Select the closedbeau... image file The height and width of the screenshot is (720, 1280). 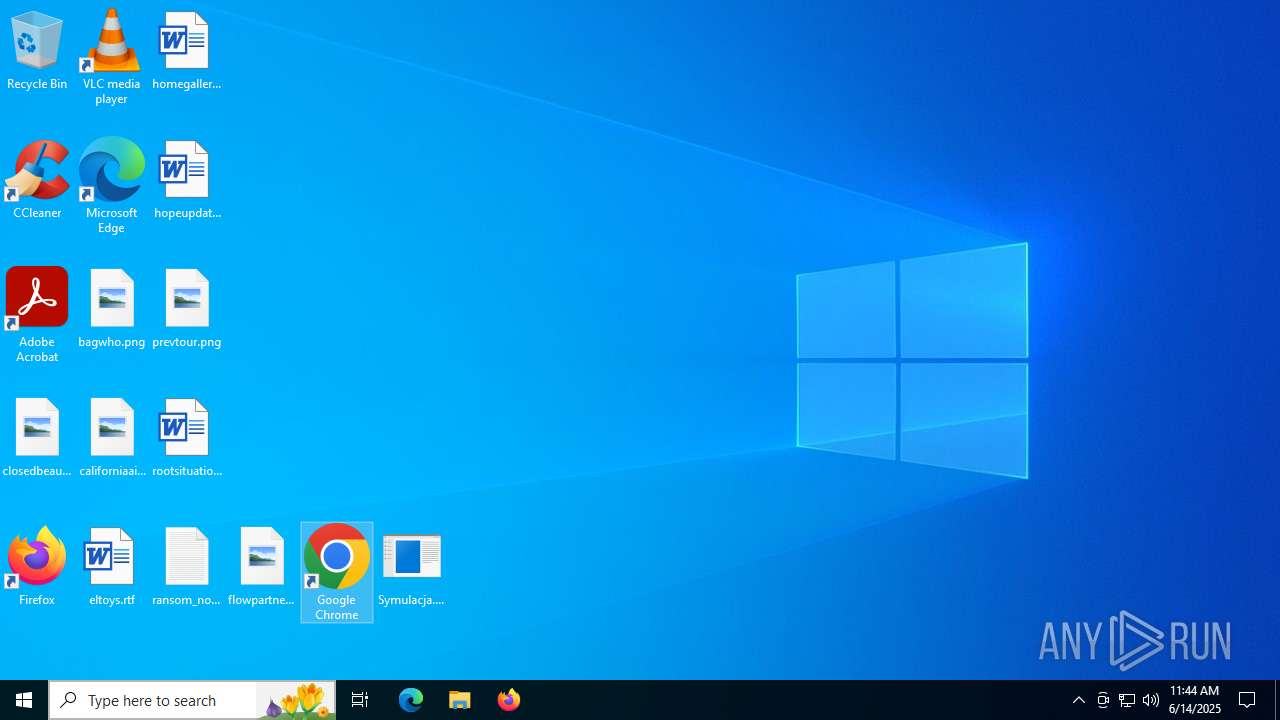(37, 437)
